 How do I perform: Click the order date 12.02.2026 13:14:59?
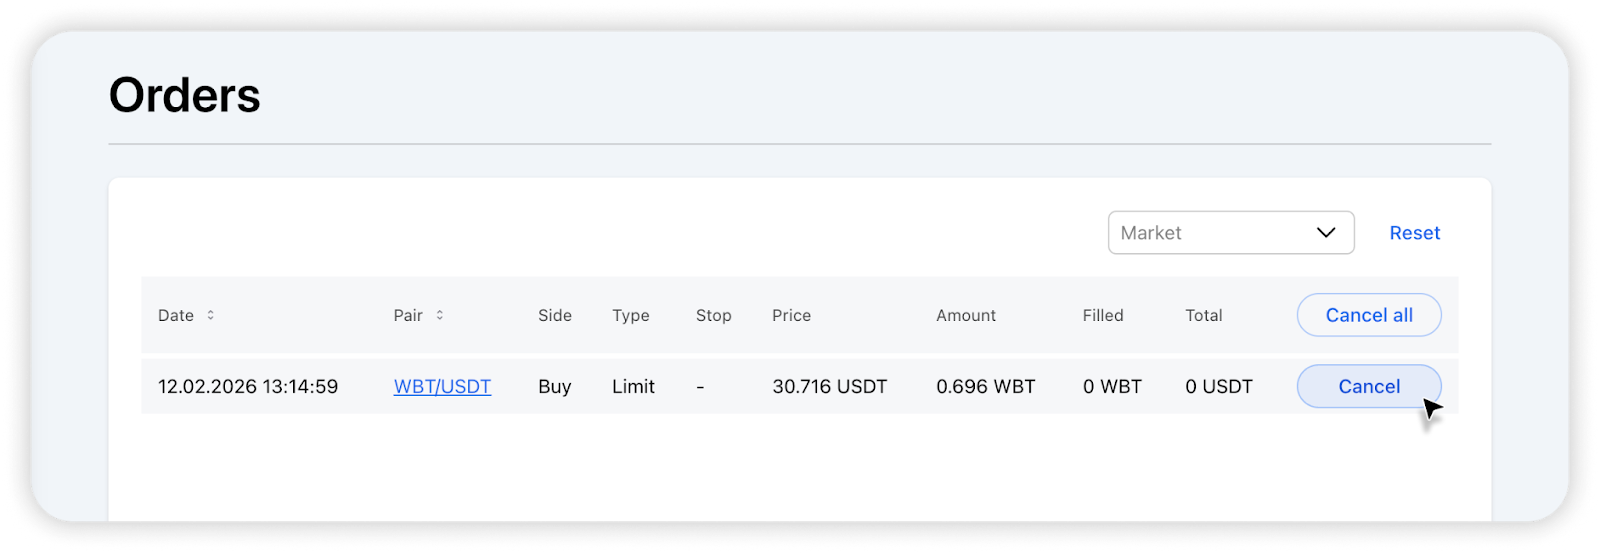(248, 387)
